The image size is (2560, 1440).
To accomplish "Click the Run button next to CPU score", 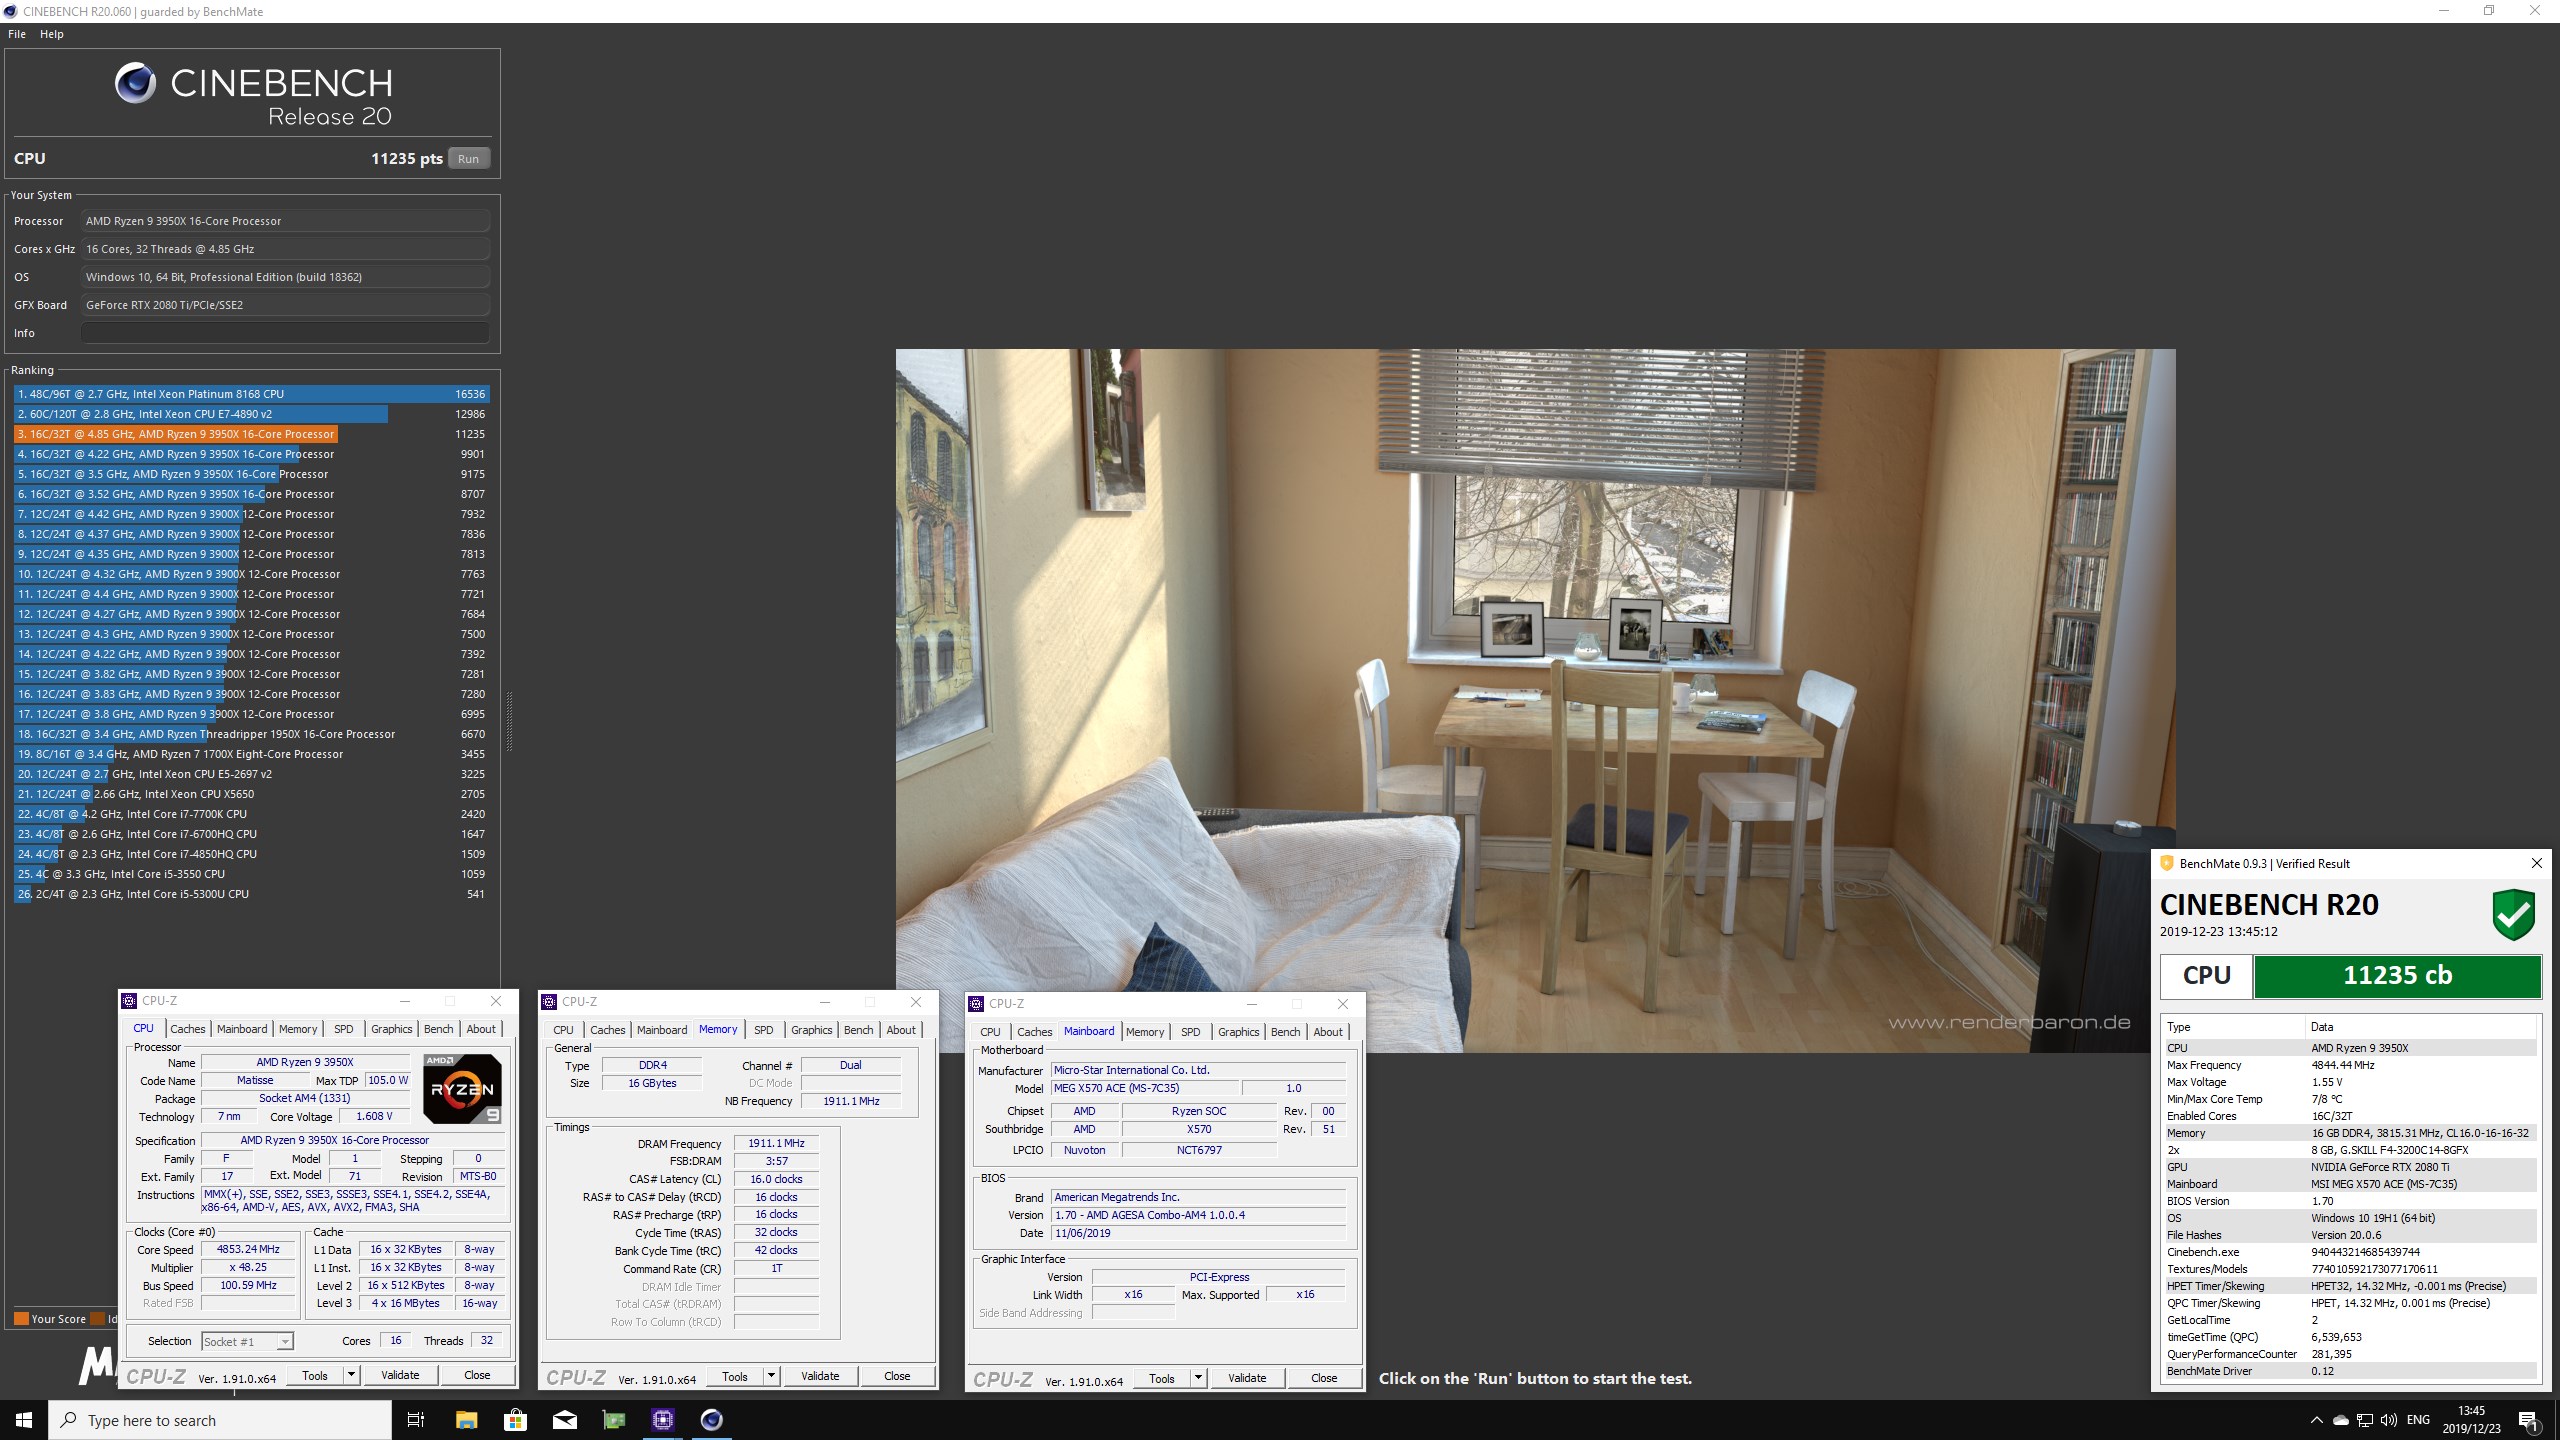I will pyautogui.click(x=468, y=159).
